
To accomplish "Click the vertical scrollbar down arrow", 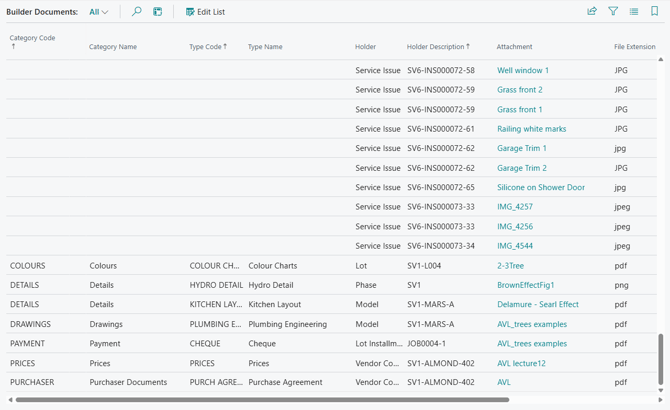I will coord(661,390).
